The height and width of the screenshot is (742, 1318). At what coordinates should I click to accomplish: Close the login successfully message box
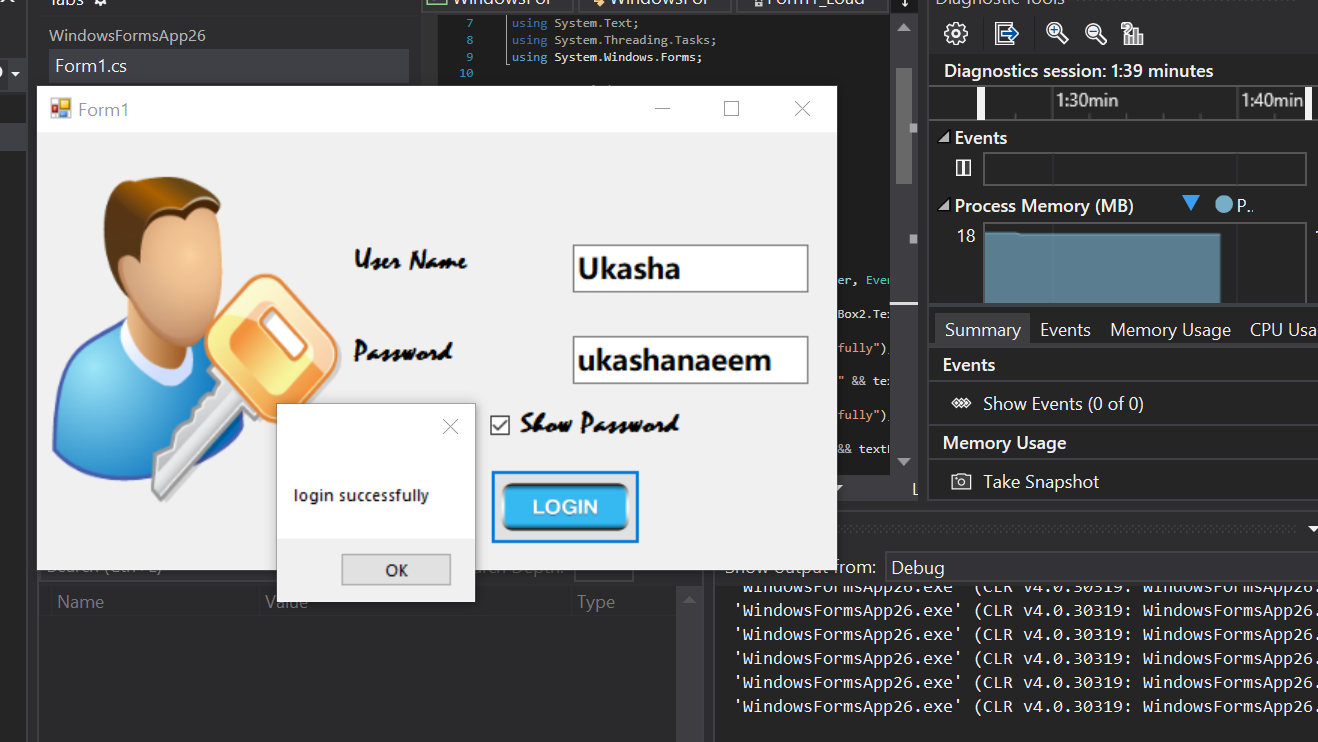pos(450,427)
